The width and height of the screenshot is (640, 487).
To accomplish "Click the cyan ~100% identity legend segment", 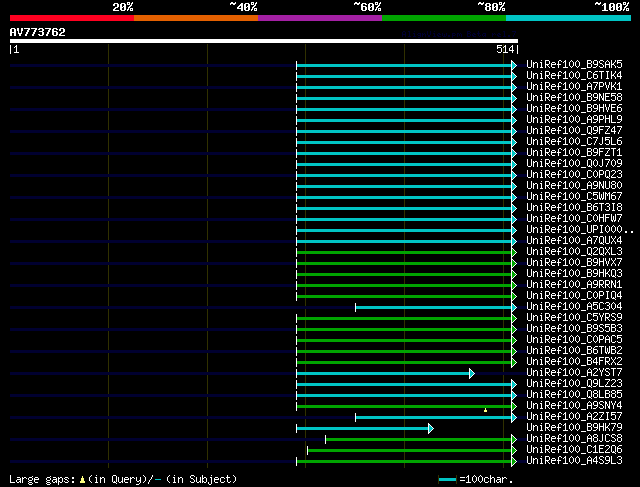I will pyautogui.click(x=567, y=17).
